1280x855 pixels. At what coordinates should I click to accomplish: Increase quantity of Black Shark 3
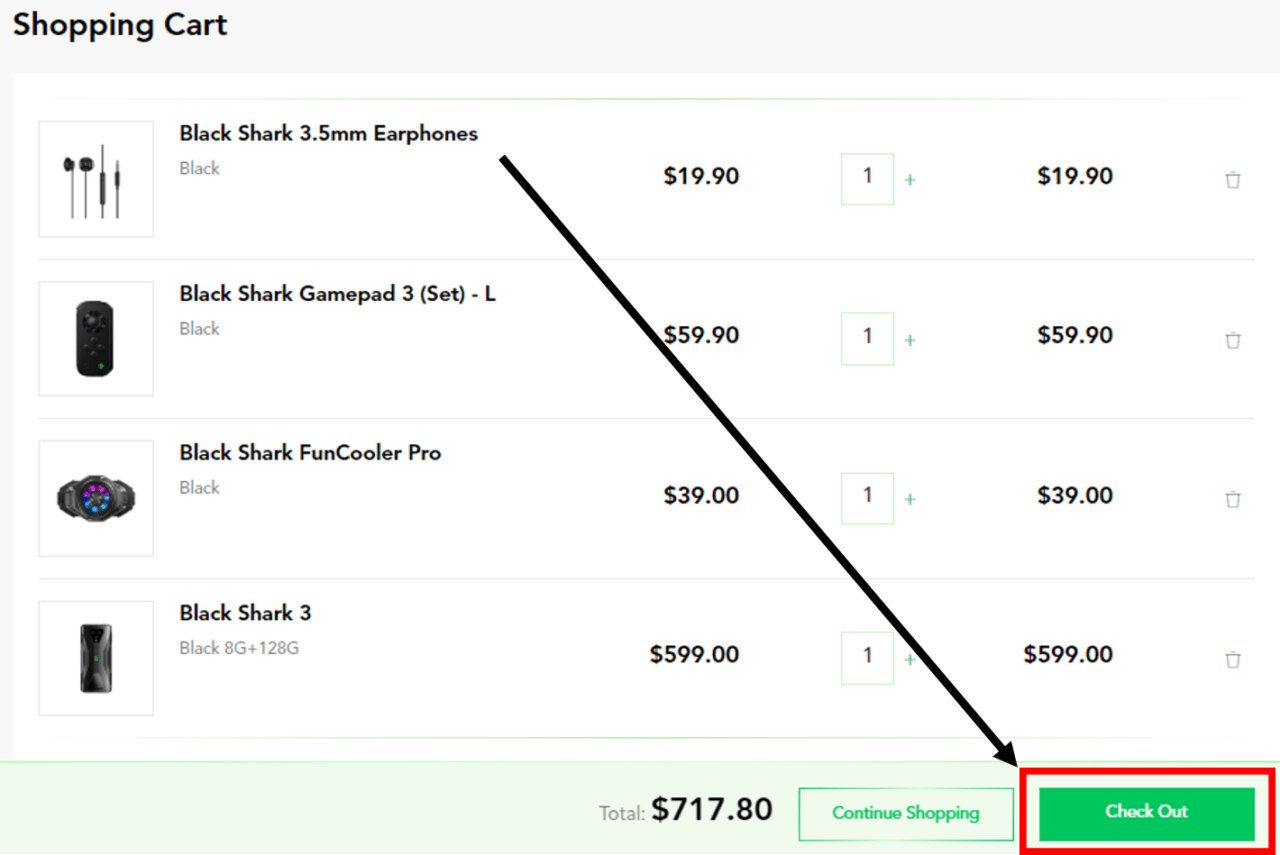point(910,658)
